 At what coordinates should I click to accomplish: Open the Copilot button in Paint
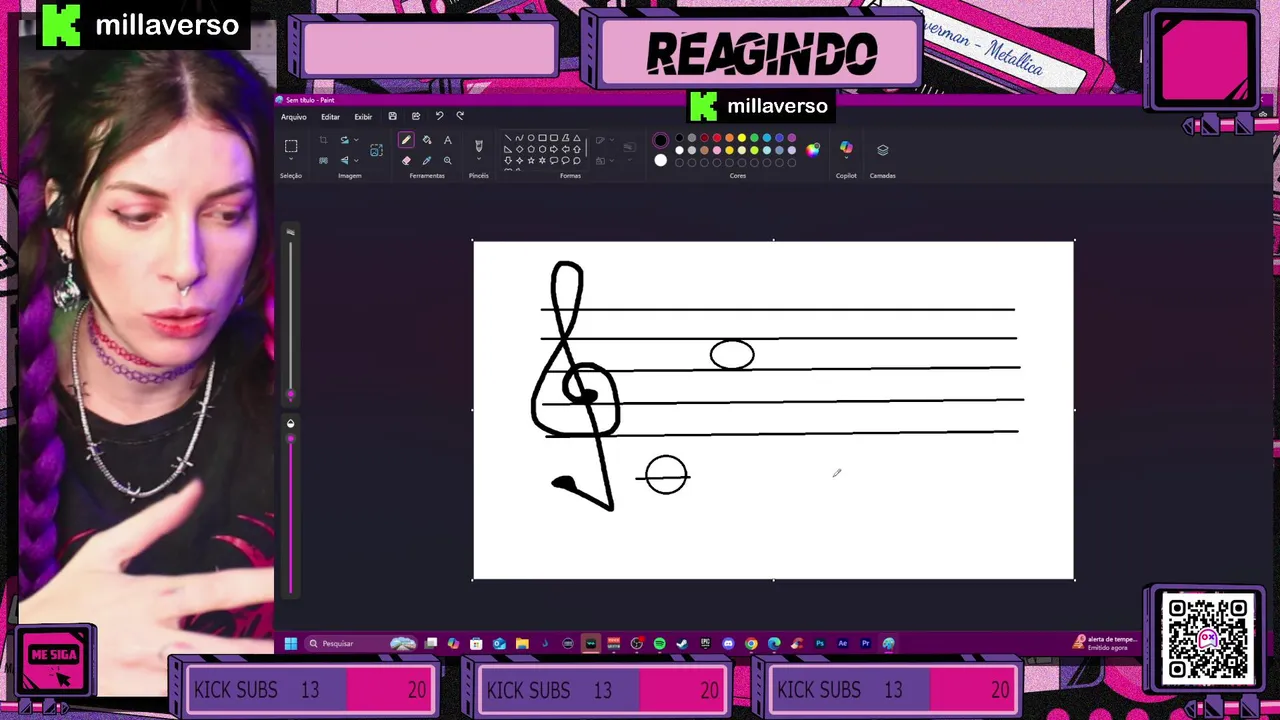coord(846,148)
